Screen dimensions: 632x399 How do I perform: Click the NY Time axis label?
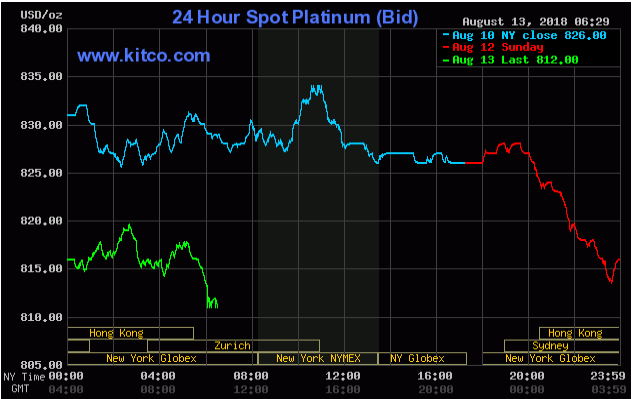[x=24, y=377]
